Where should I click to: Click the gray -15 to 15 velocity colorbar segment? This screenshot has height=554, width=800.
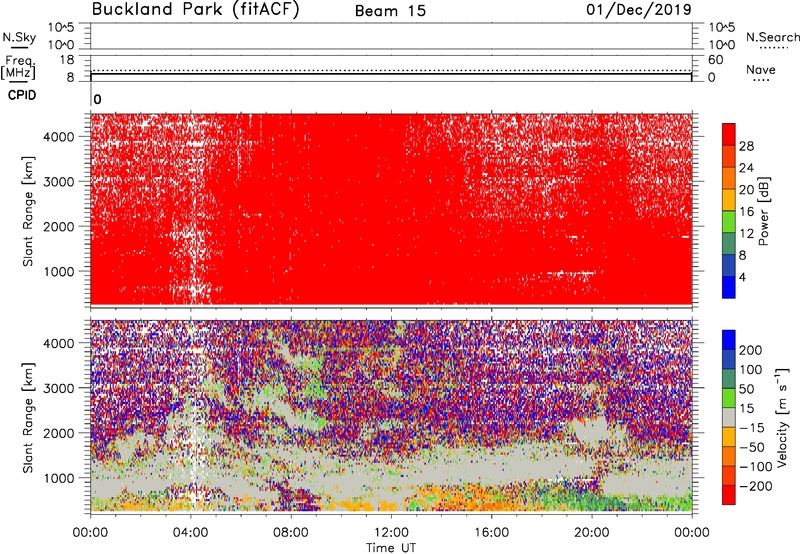[x=729, y=417]
